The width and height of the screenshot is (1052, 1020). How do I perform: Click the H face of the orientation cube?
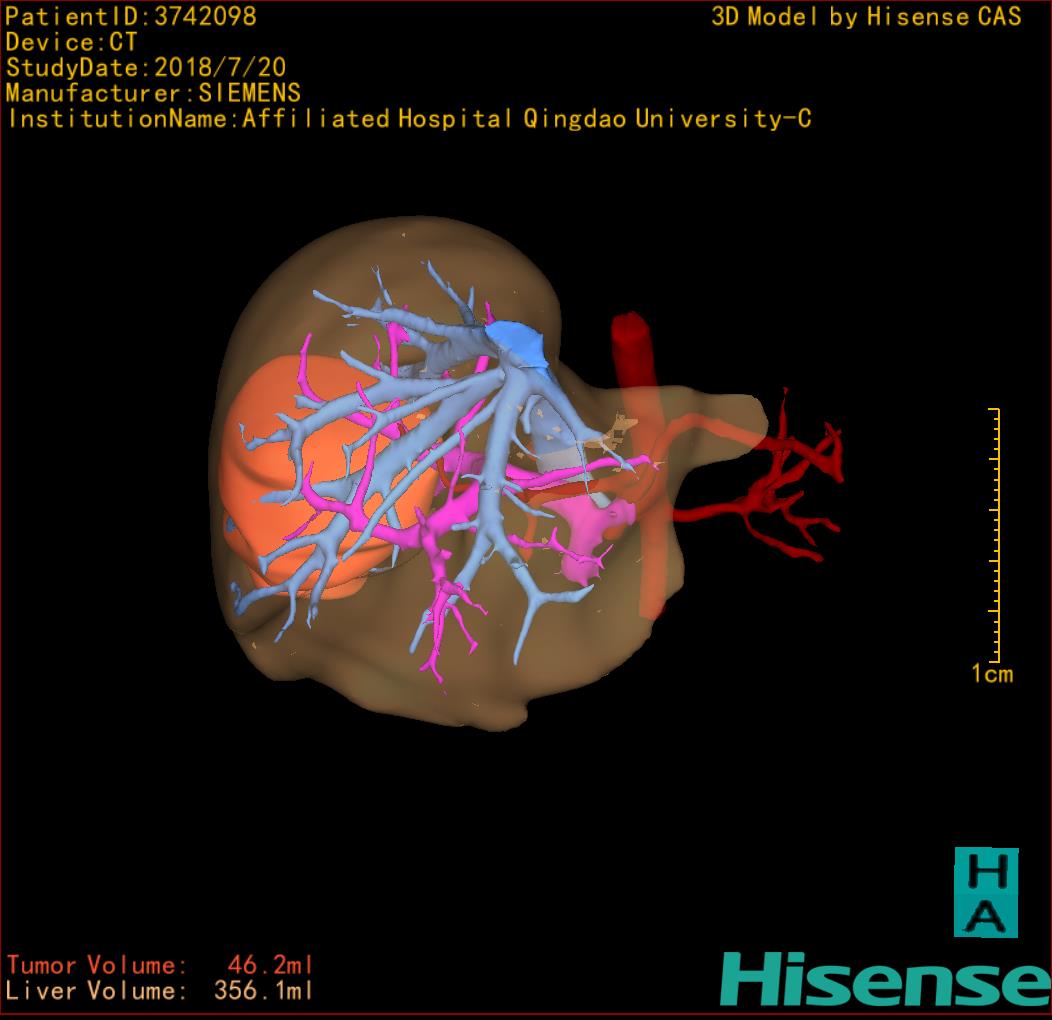pyautogui.click(x=986, y=870)
